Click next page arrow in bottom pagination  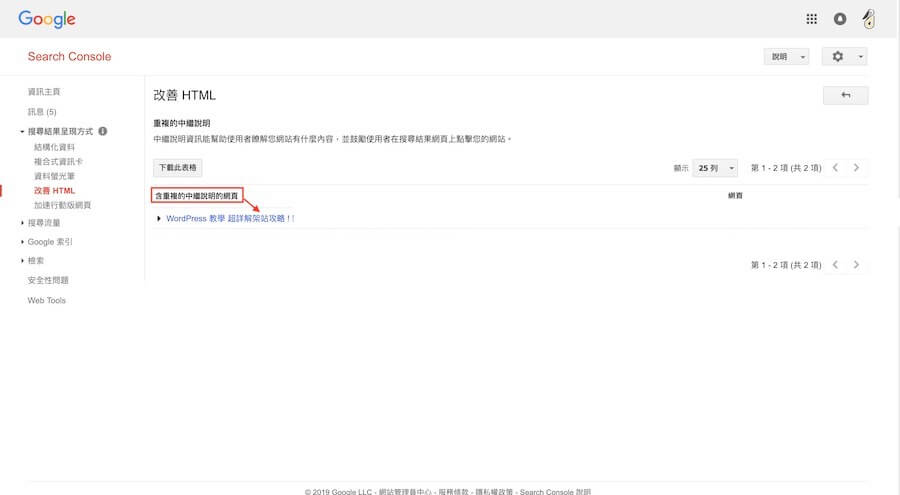click(856, 265)
